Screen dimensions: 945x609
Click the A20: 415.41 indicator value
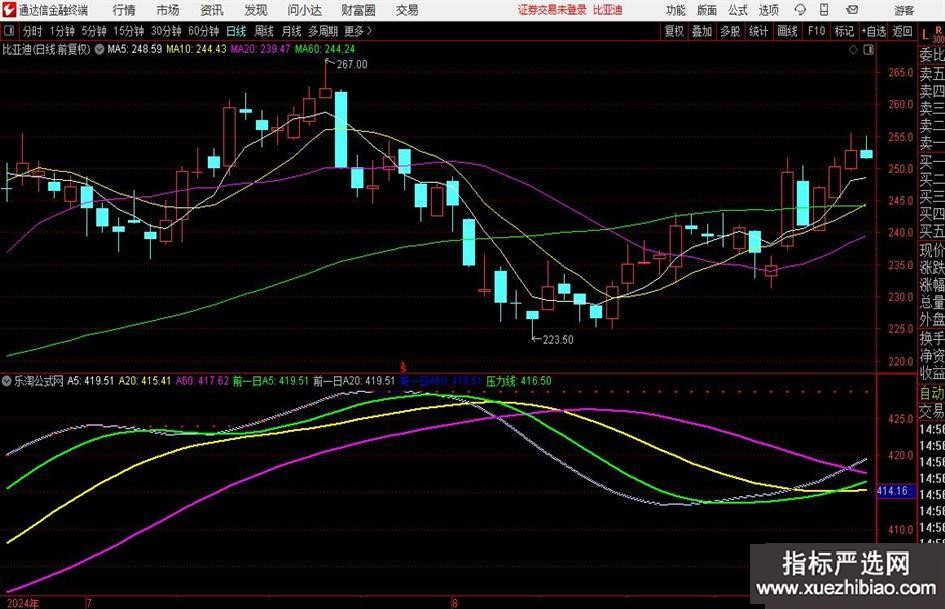click(145, 380)
